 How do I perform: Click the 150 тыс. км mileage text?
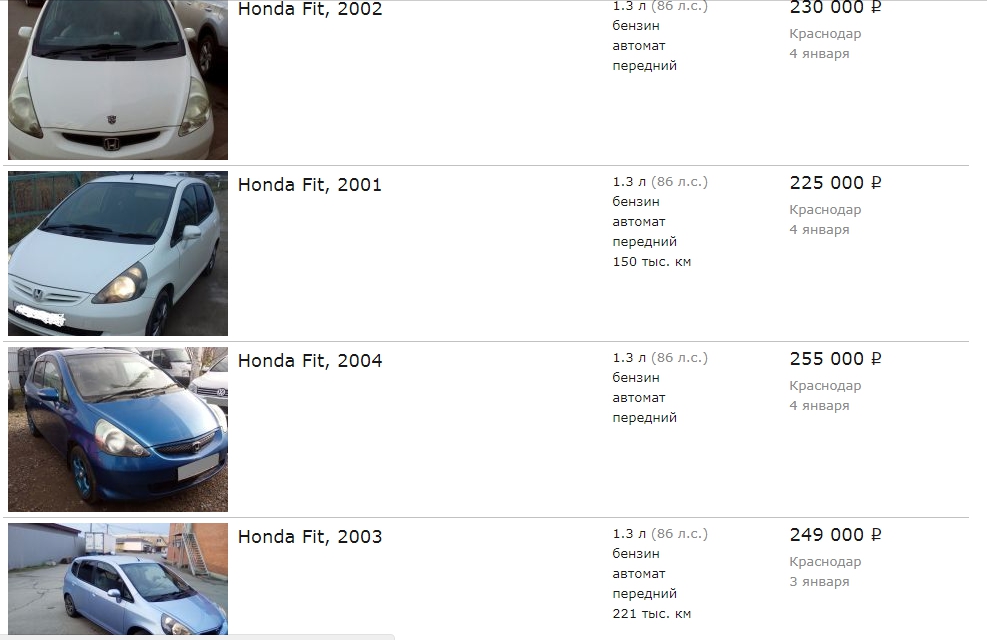coord(651,262)
